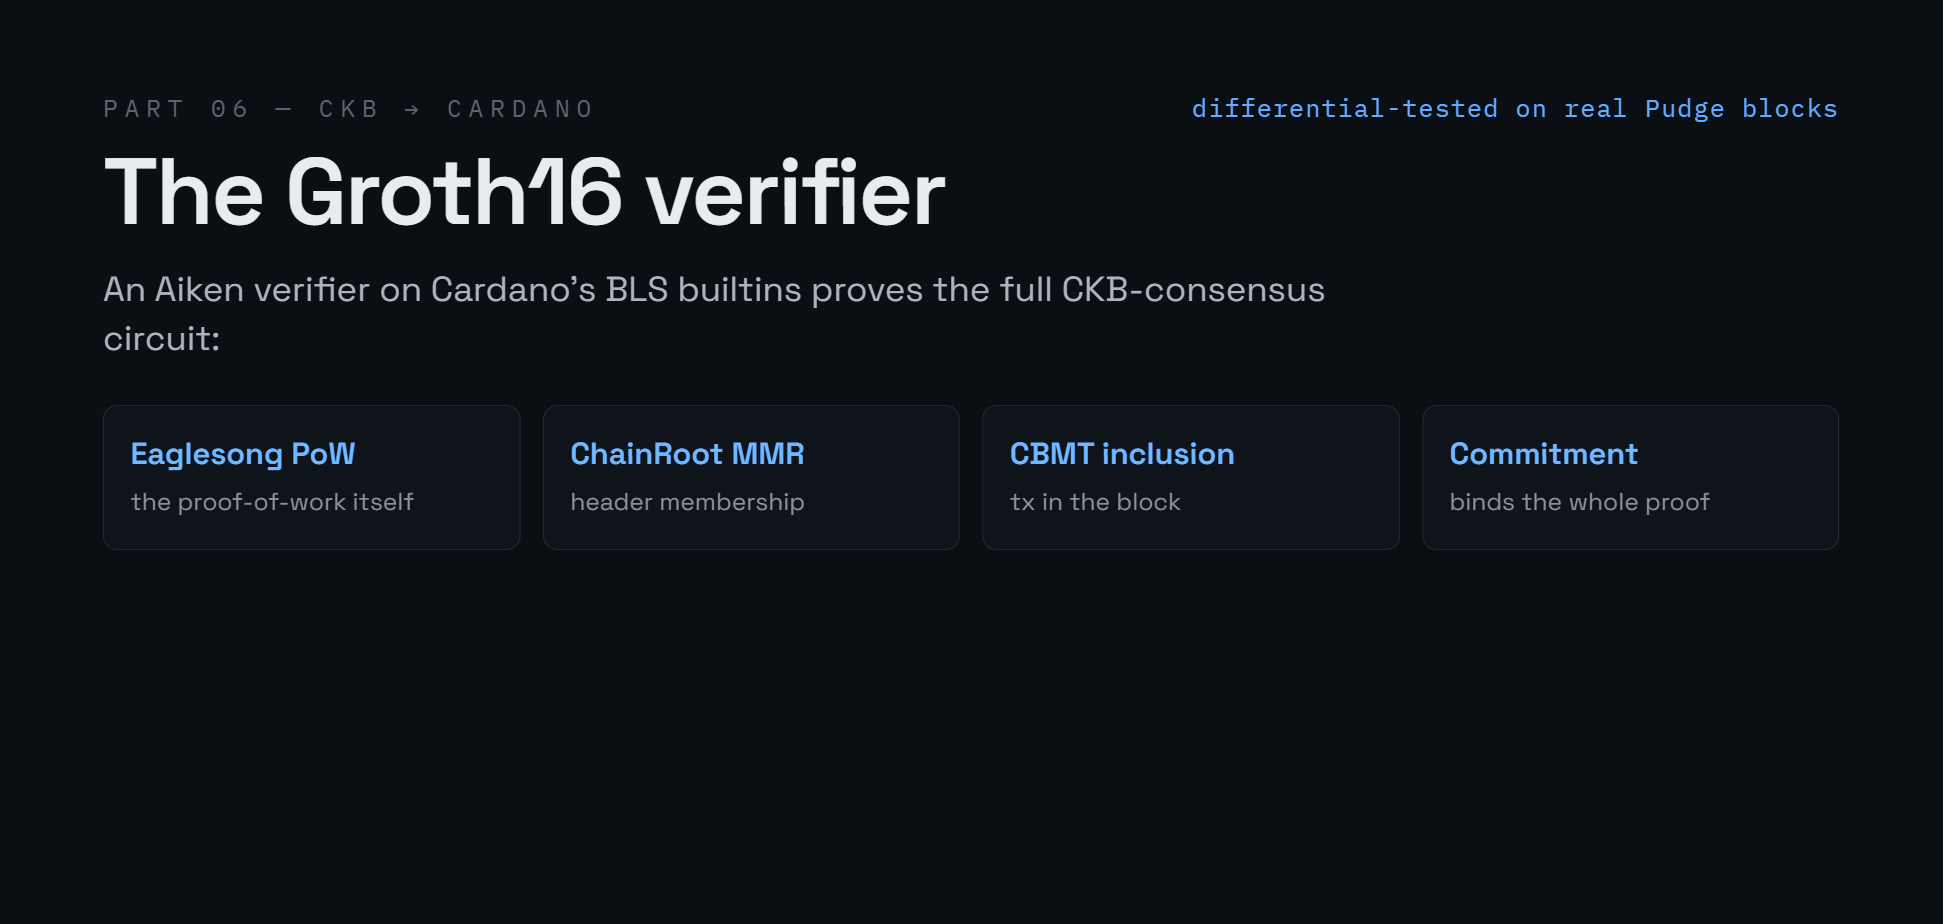Click the 'CKB' label in breadcrumb
Viewport: 1943px width, 924px height.
[x=348, y=109]
